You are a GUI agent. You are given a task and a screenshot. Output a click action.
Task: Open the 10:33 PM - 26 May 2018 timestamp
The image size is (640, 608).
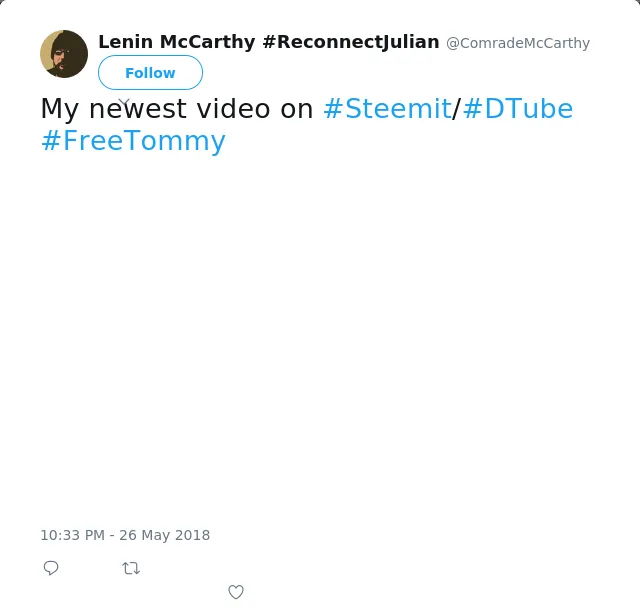pos(125,535)
